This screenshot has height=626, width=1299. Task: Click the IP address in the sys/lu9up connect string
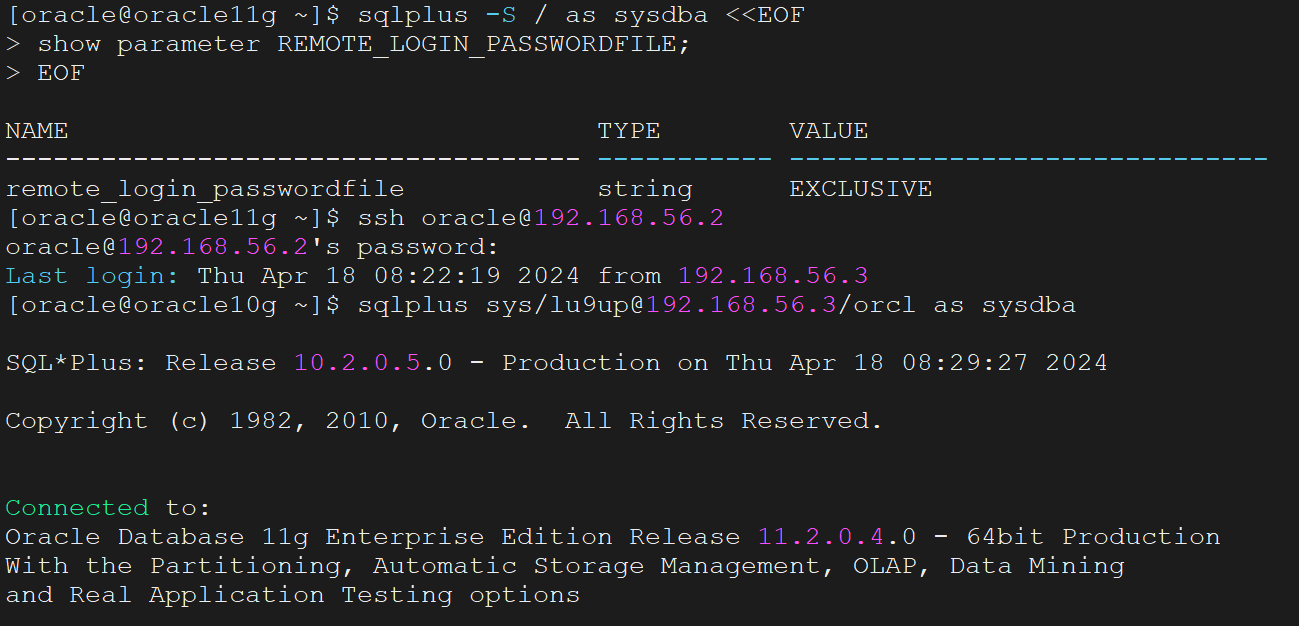pos(740,305)
